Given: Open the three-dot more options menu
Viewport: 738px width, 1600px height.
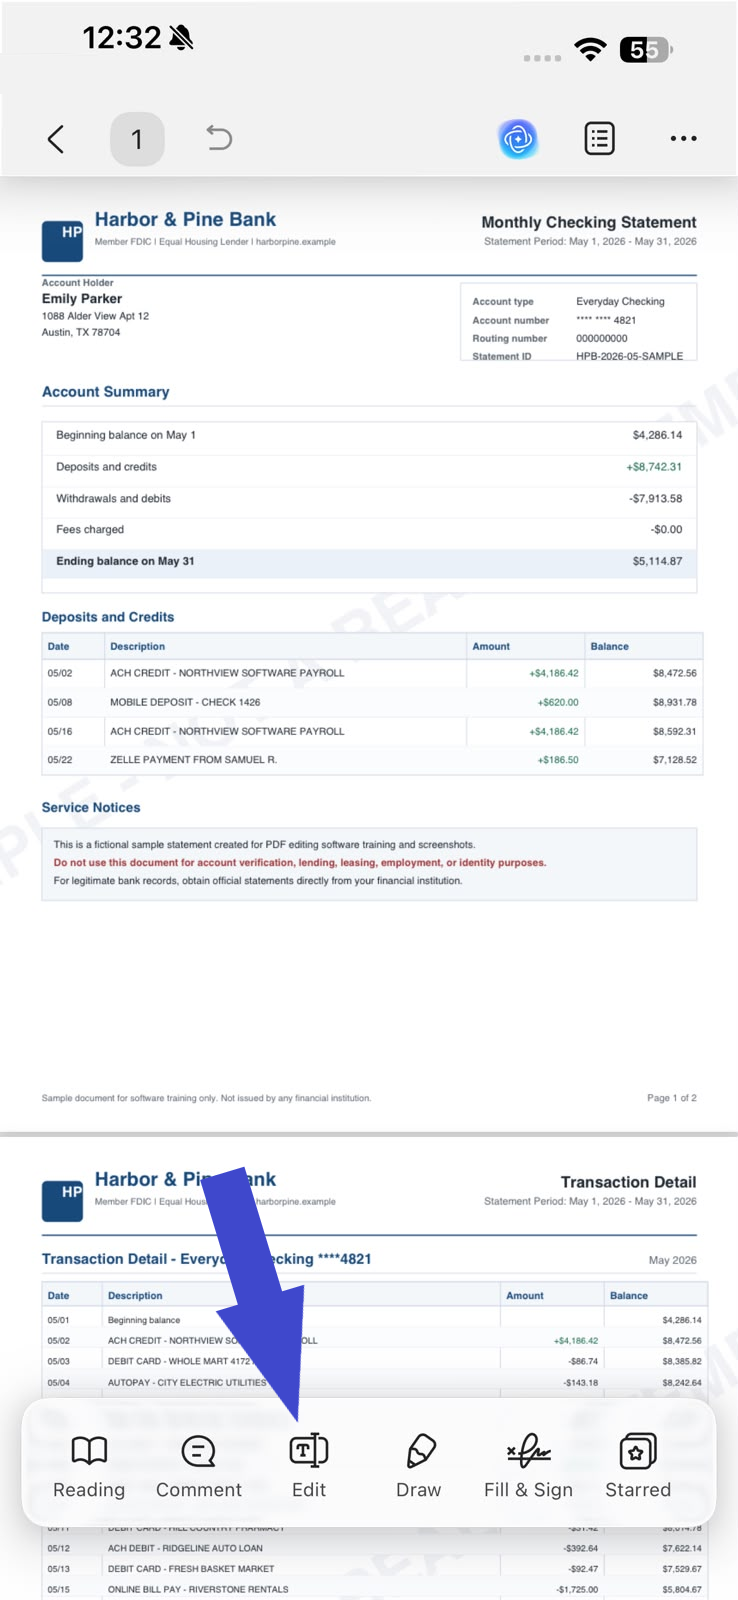Looking at the screenshot, I should [683, 139].
